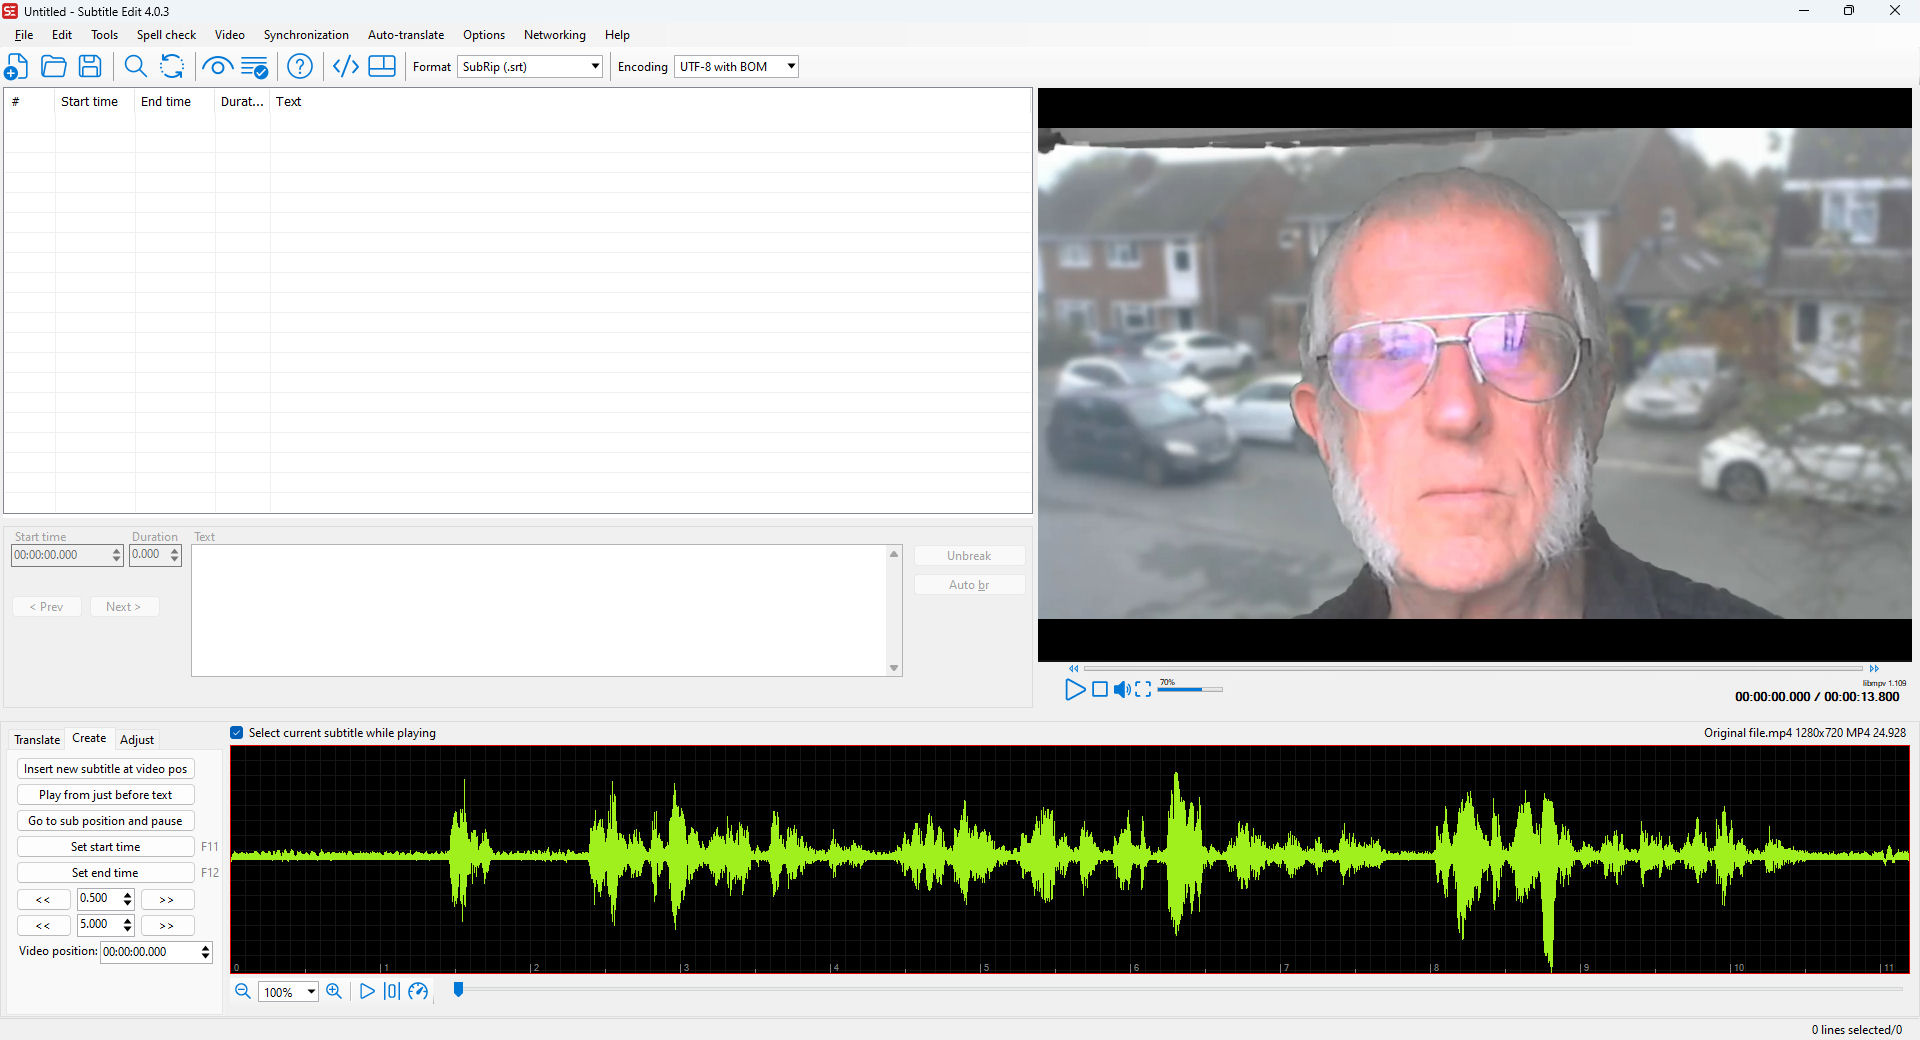Screen dimensions: 1920x1040
Task: Toggle source view code icon
Action: tap(345, 67)
